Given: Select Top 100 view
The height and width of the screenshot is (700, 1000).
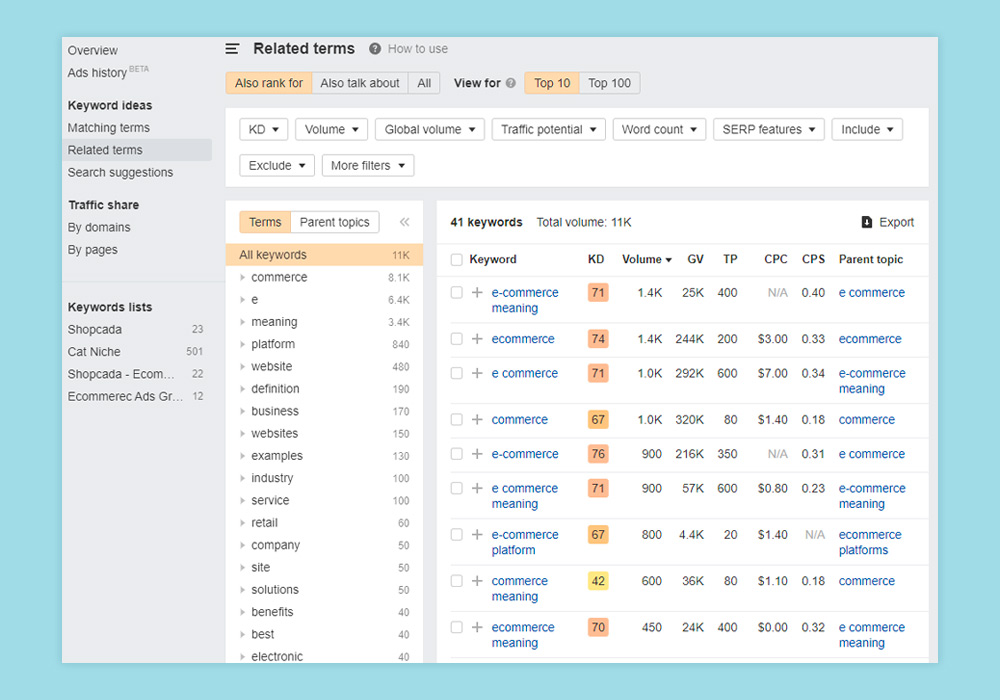Looking at the screenshot, I should coord(609,83).
